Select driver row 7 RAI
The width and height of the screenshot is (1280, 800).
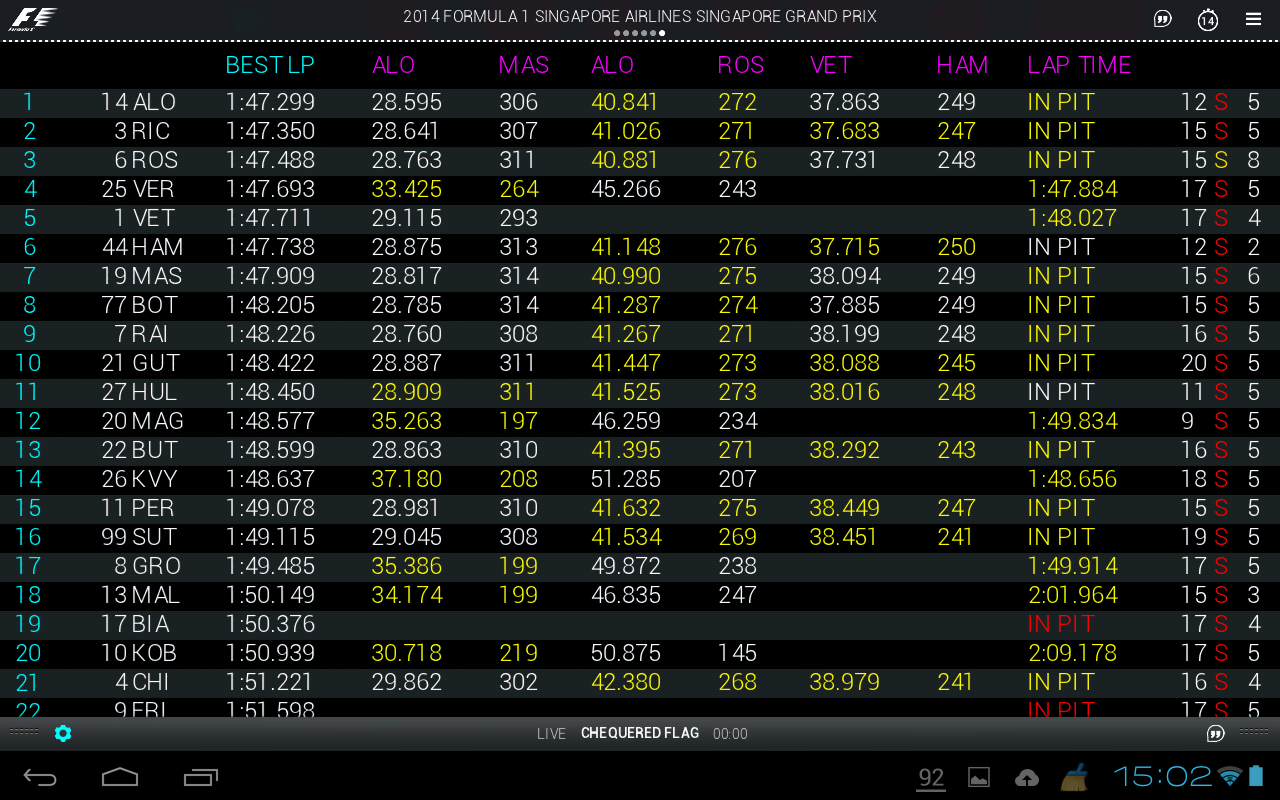pyautogui.click(x=640, y=334)
